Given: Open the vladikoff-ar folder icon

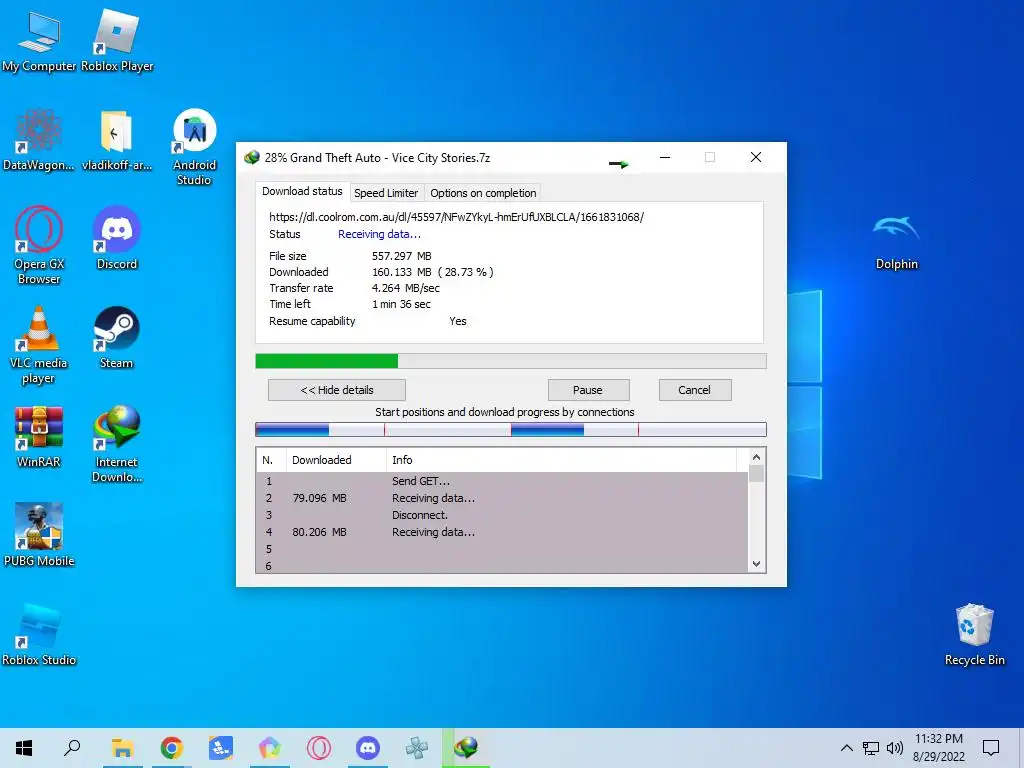Looking at the screenshot, I should (117, 140).
